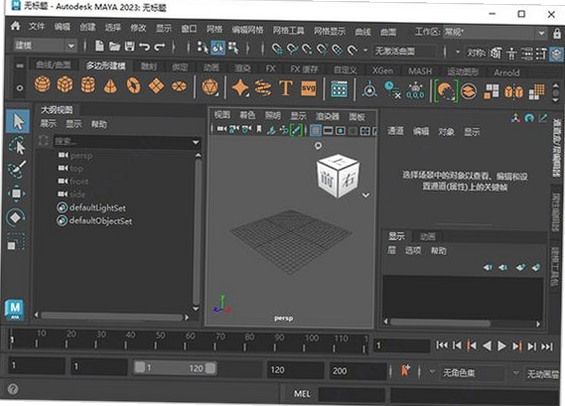Click the help question mark icon

[13, 389]
